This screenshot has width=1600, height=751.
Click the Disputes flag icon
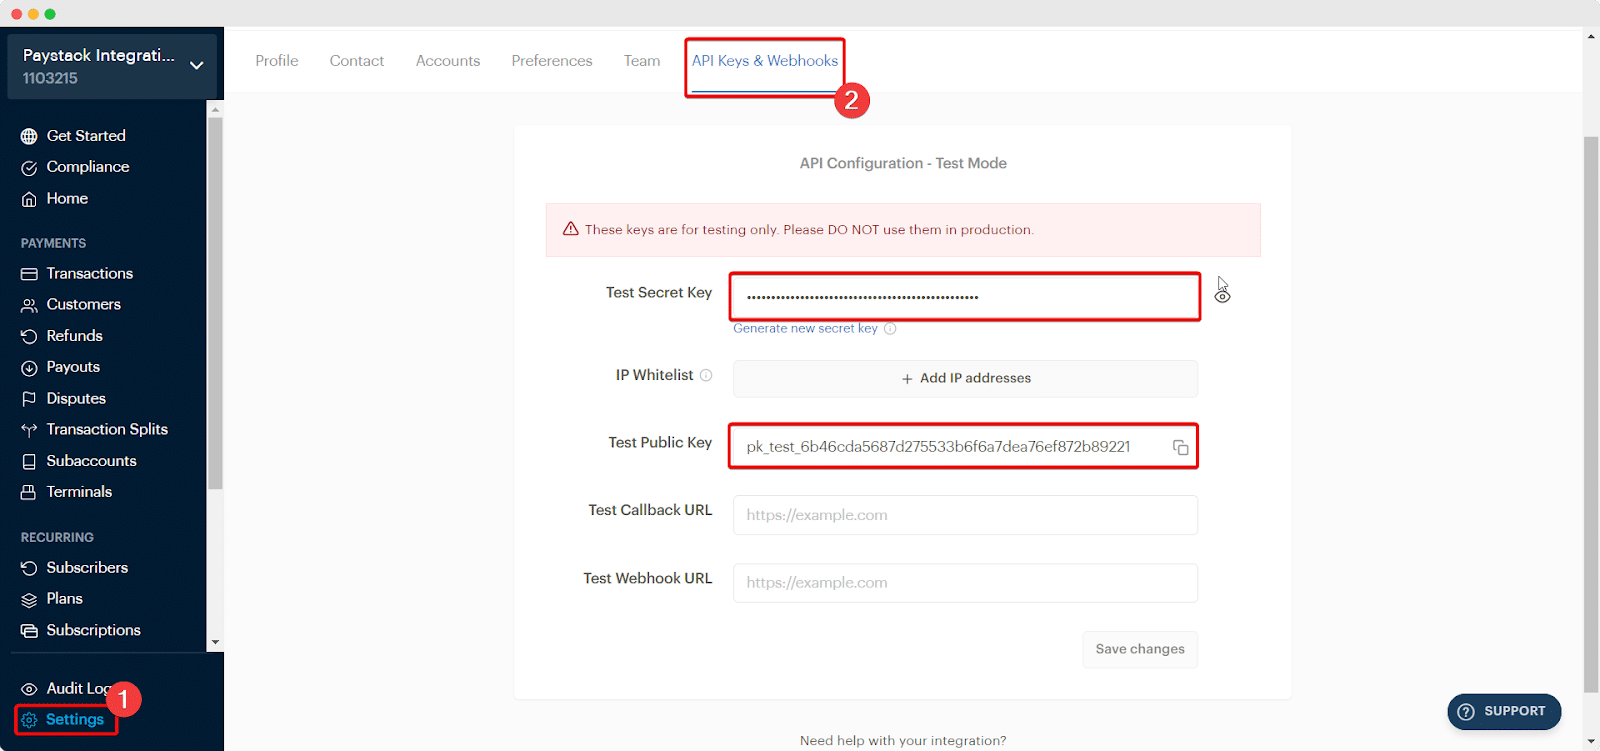pos(29,399)
